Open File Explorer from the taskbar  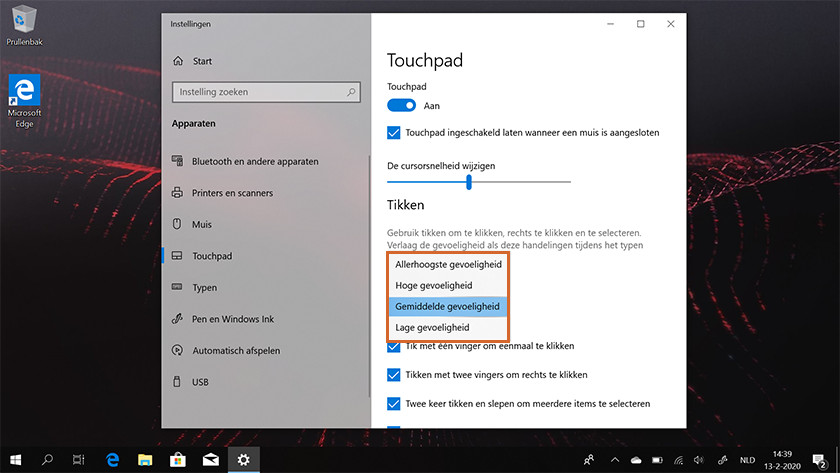tap(145, 460)
